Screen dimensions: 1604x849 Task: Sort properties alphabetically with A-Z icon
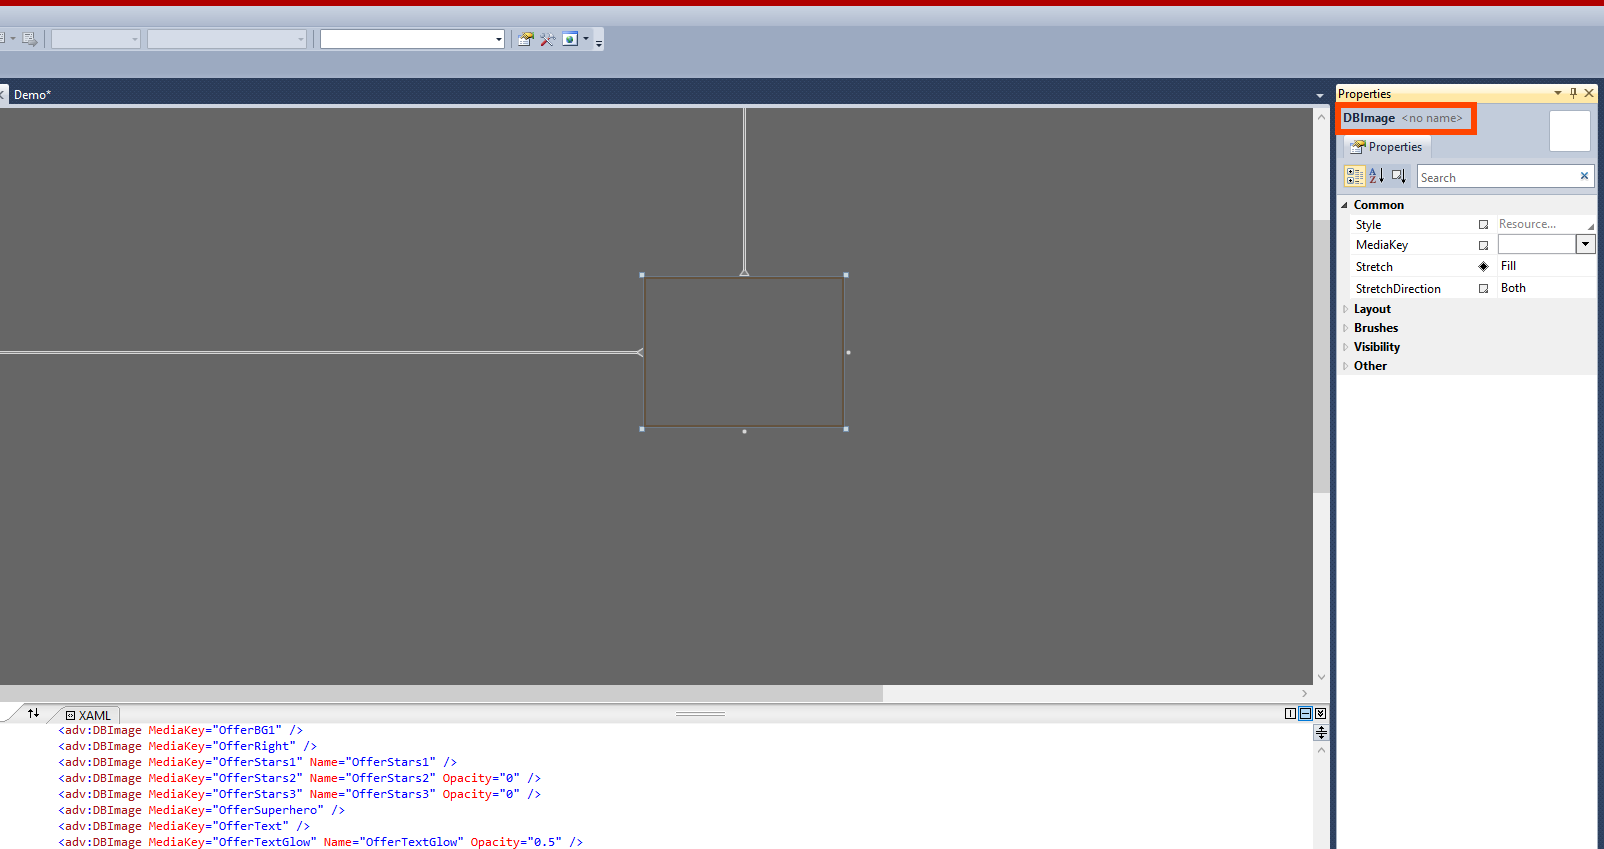1376,176
